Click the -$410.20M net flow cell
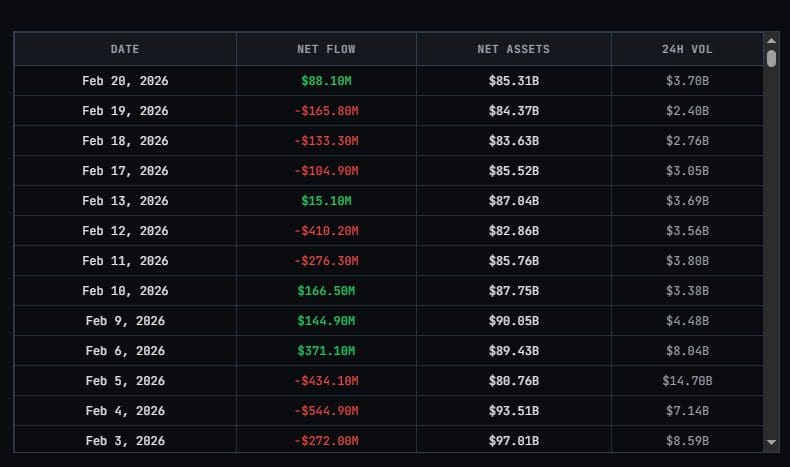This screenshot has width=790, height=467. click(x=326, y=231)
